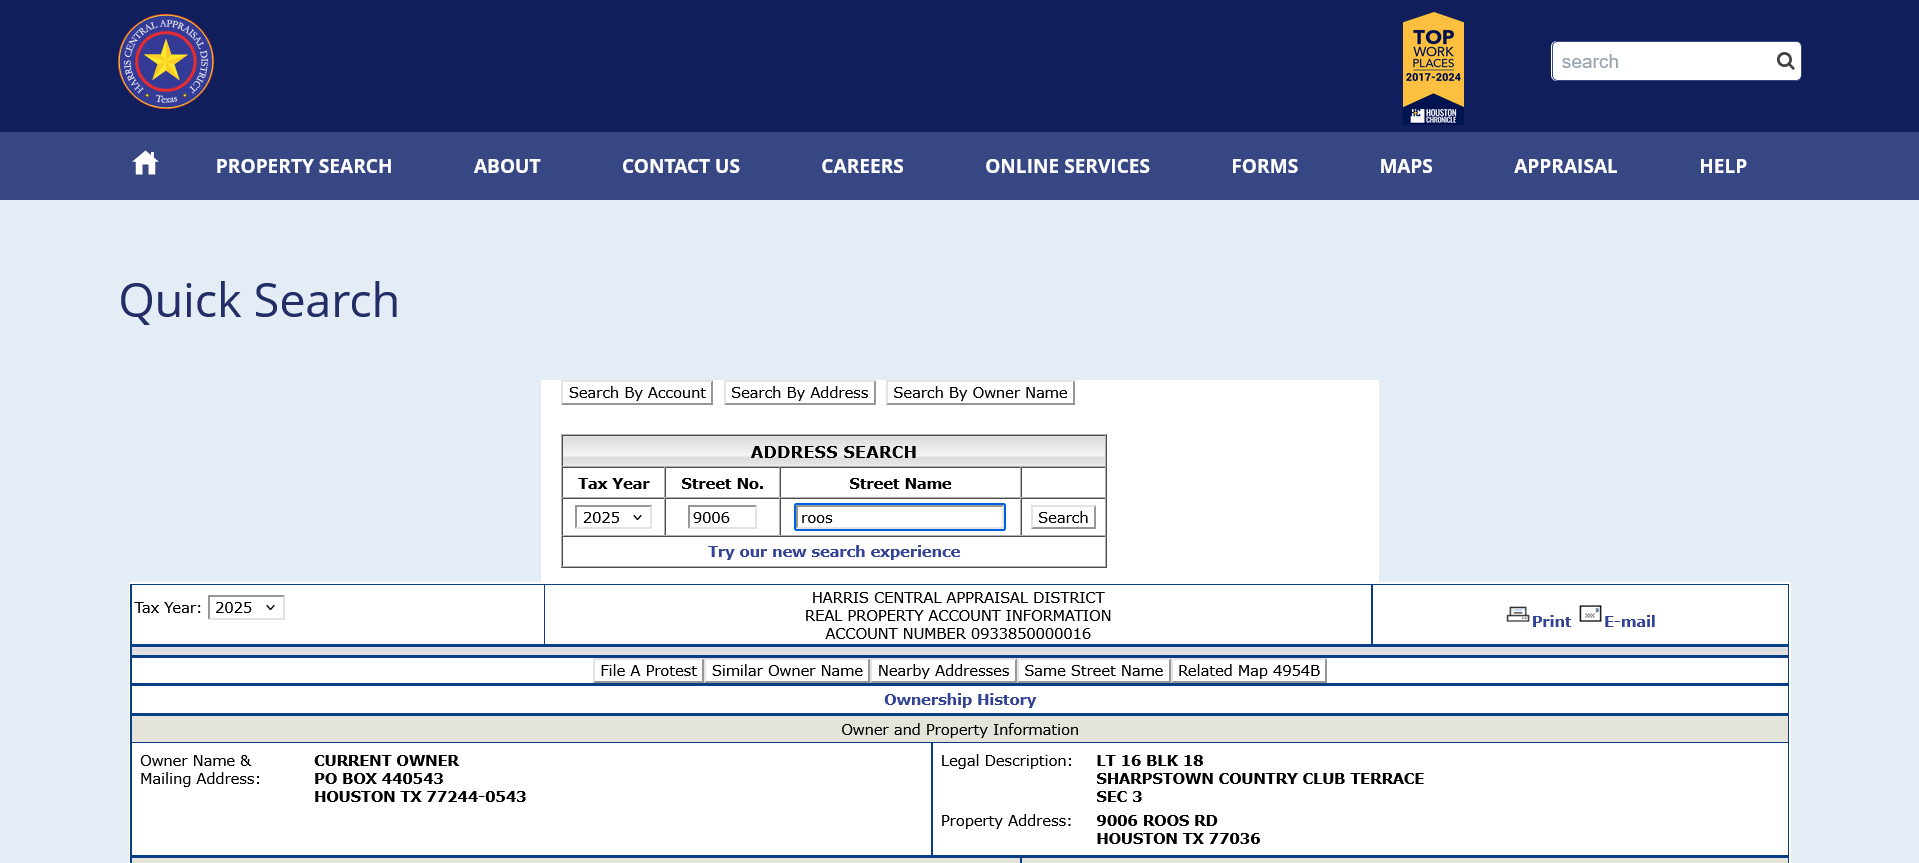
Task: Open the ABOUT menu
Action: point(507,166)
